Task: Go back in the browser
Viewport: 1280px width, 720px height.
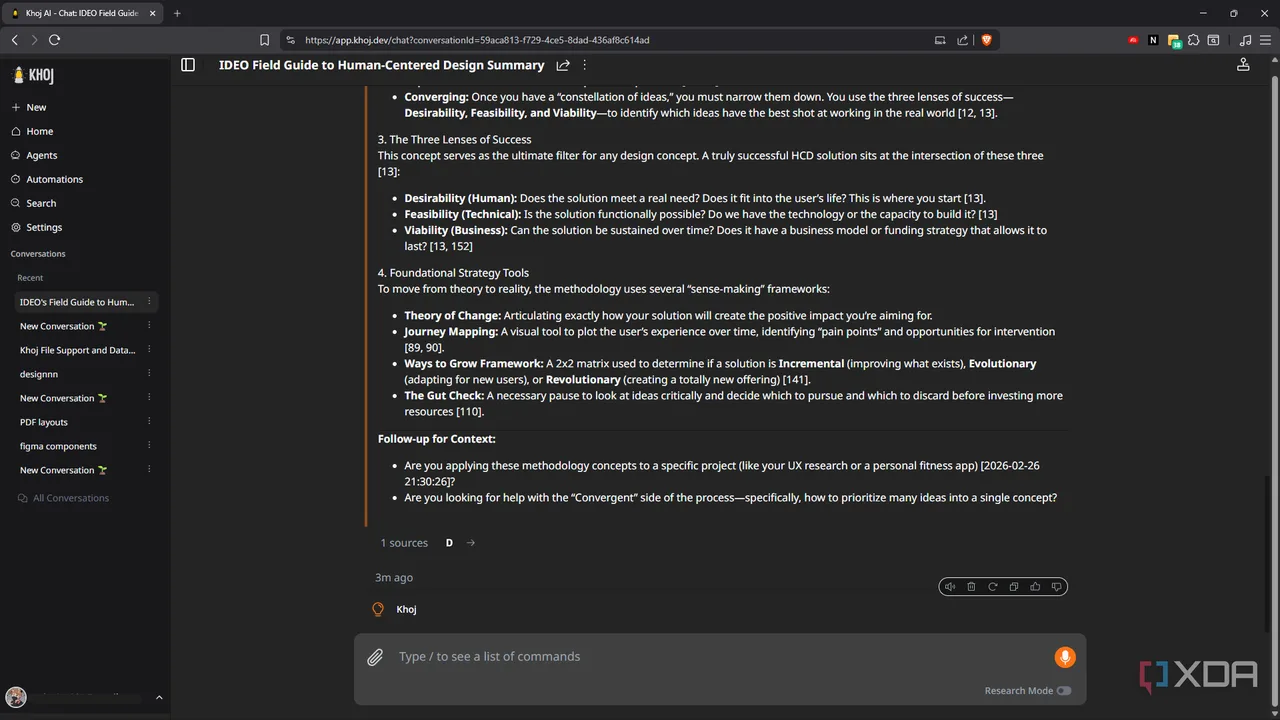Action: [14, 40]
